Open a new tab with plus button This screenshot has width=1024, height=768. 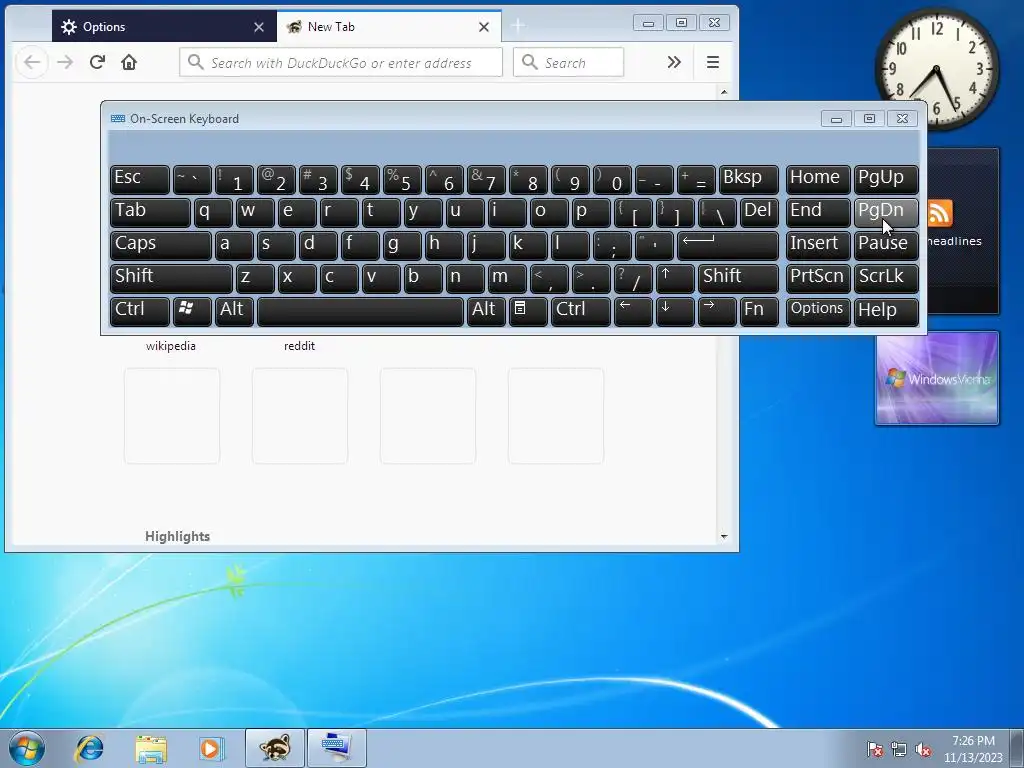[x=518, y=26]
